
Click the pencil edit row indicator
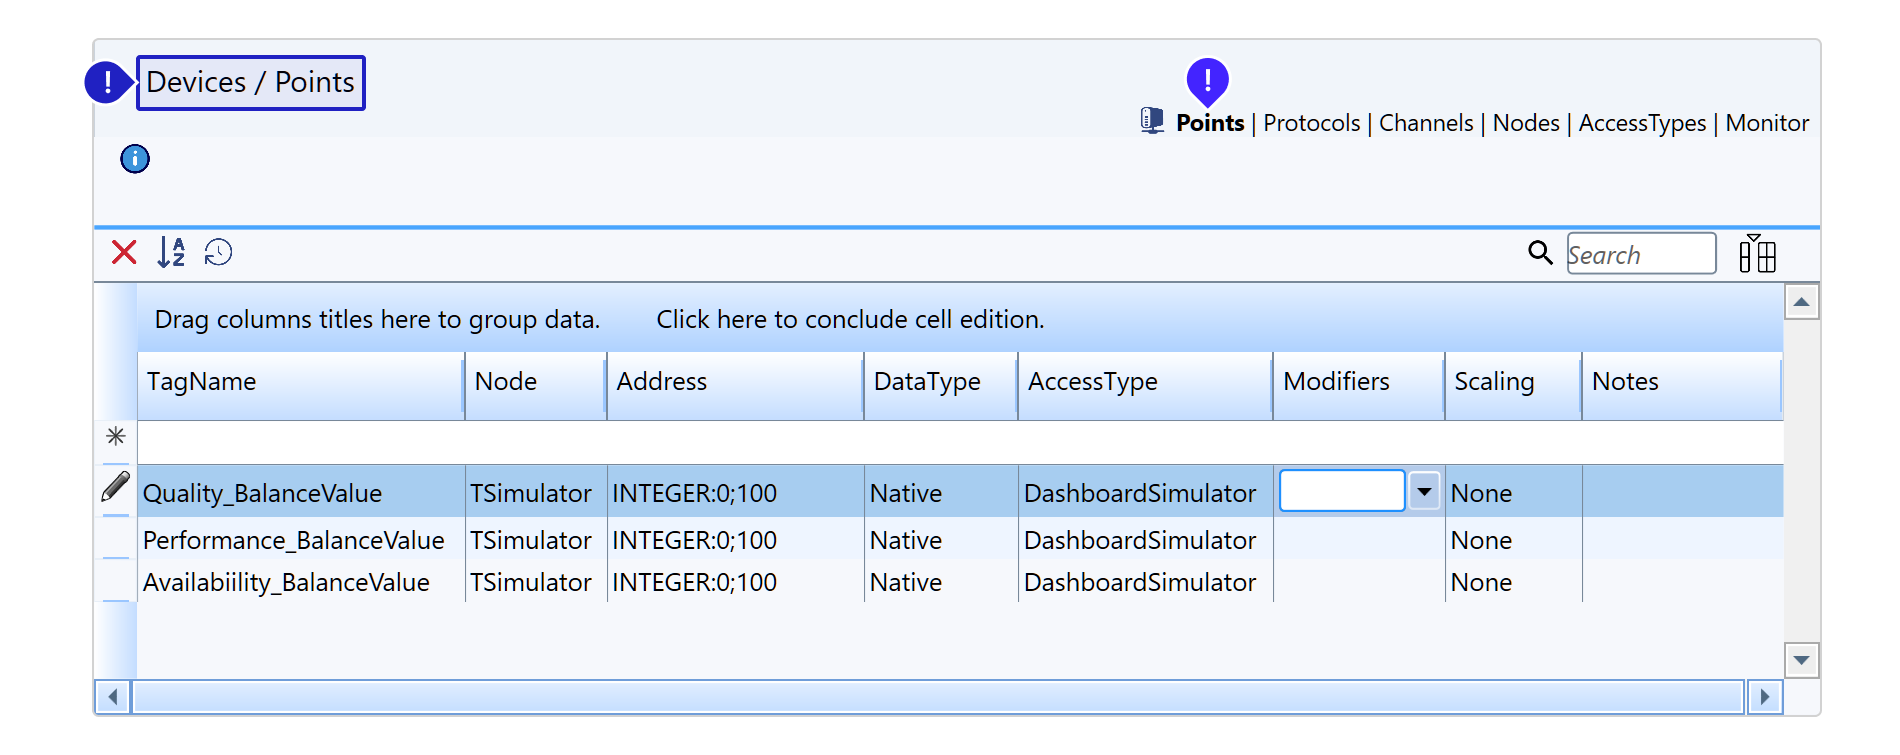[116, 487]
